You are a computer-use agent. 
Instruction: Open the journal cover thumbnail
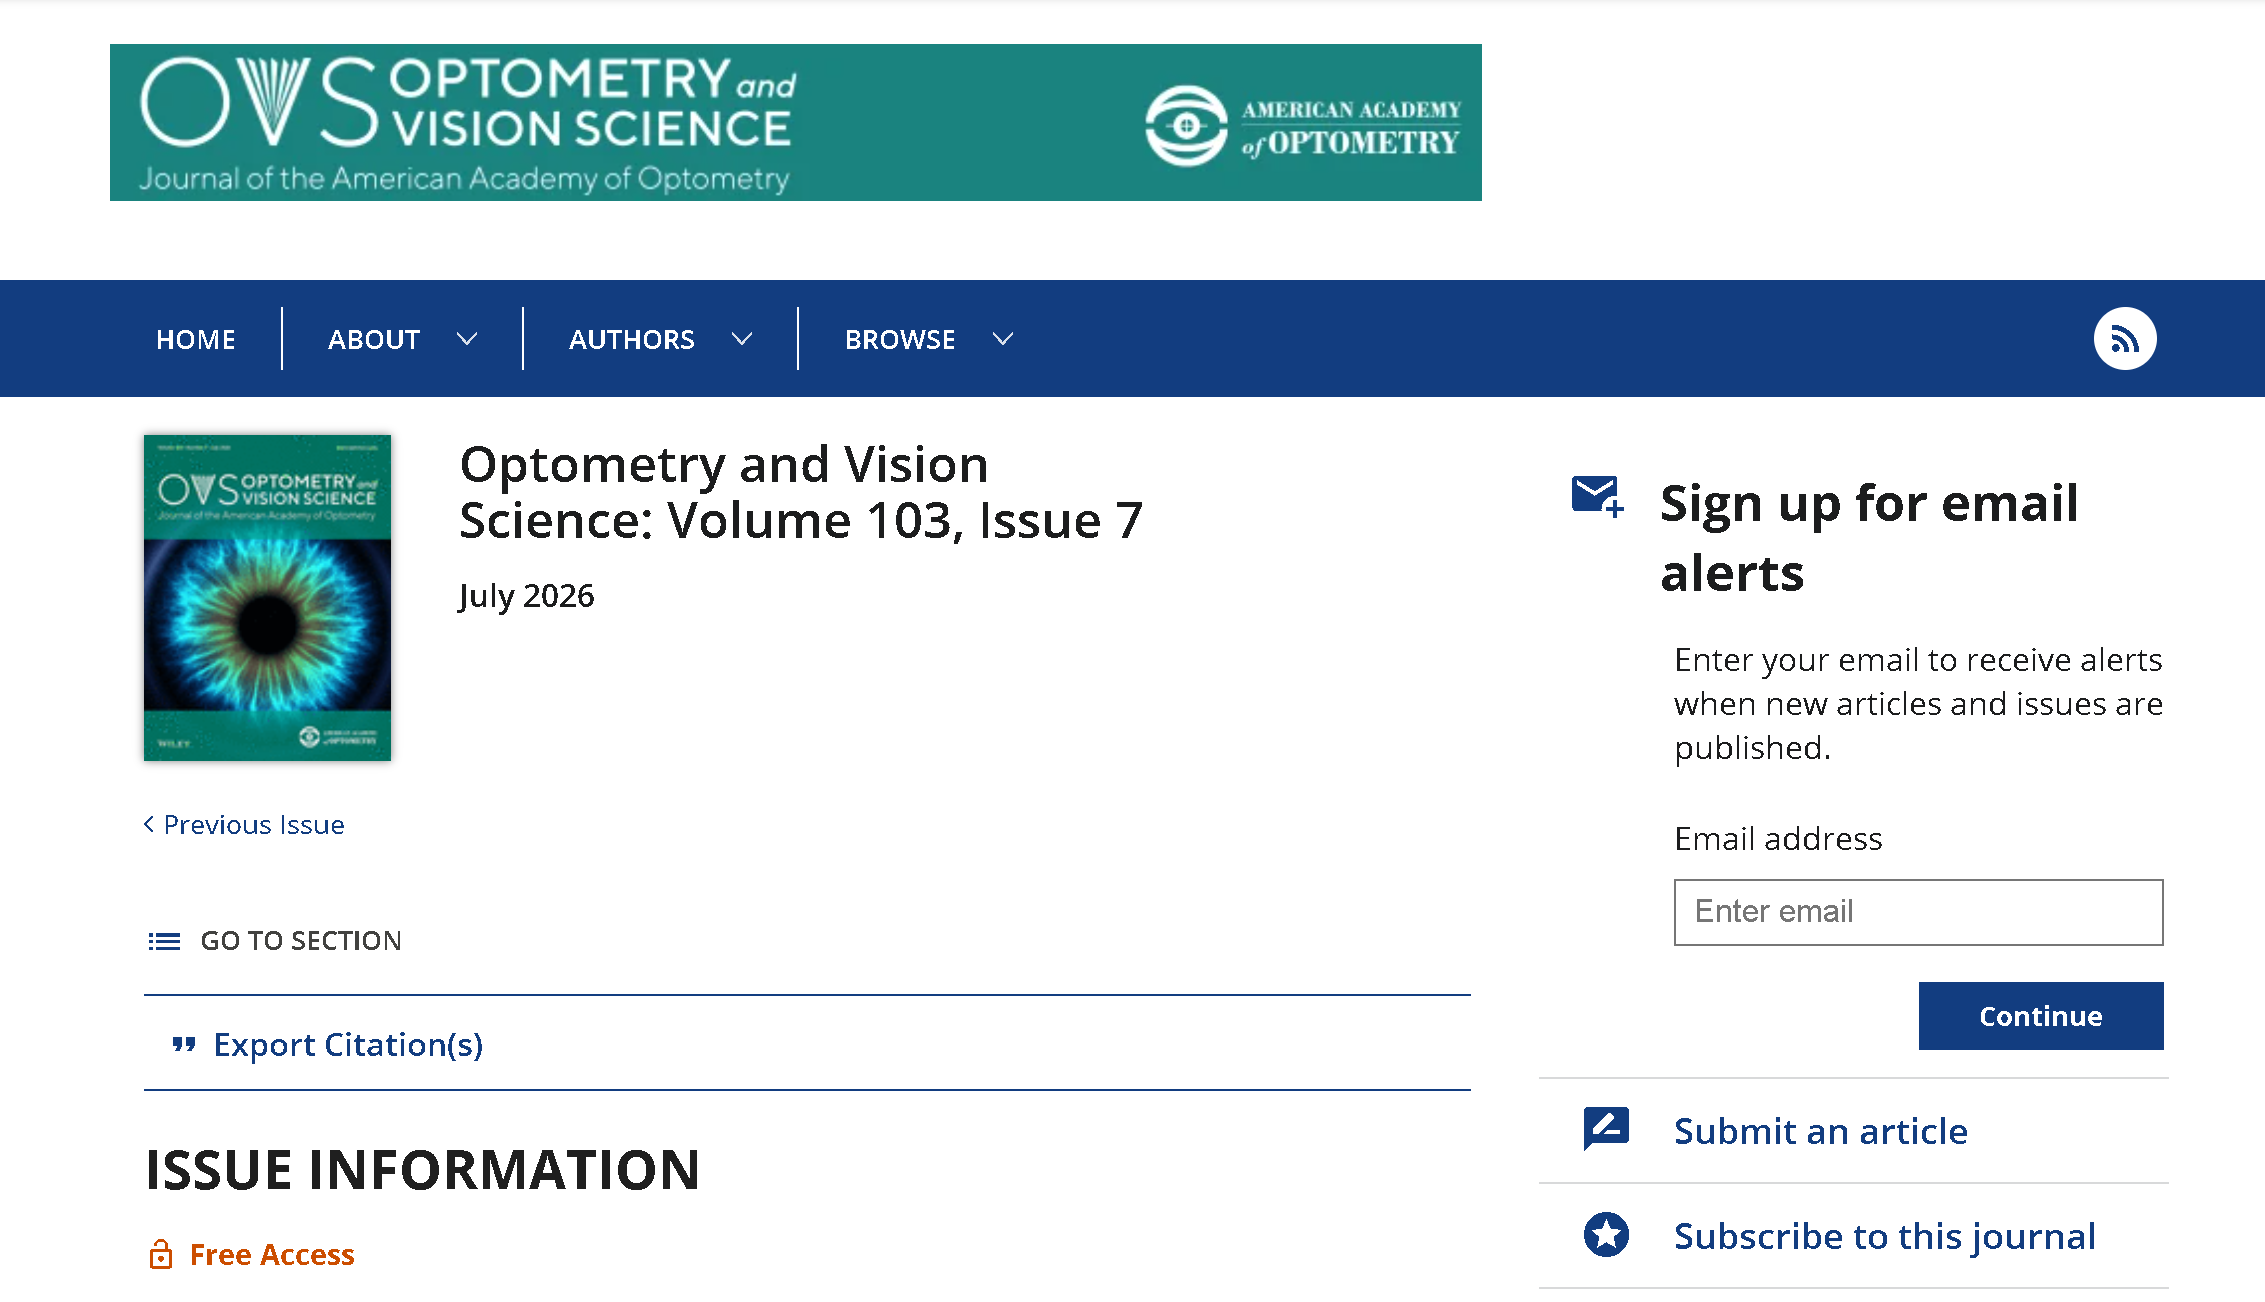pos(267,598)
